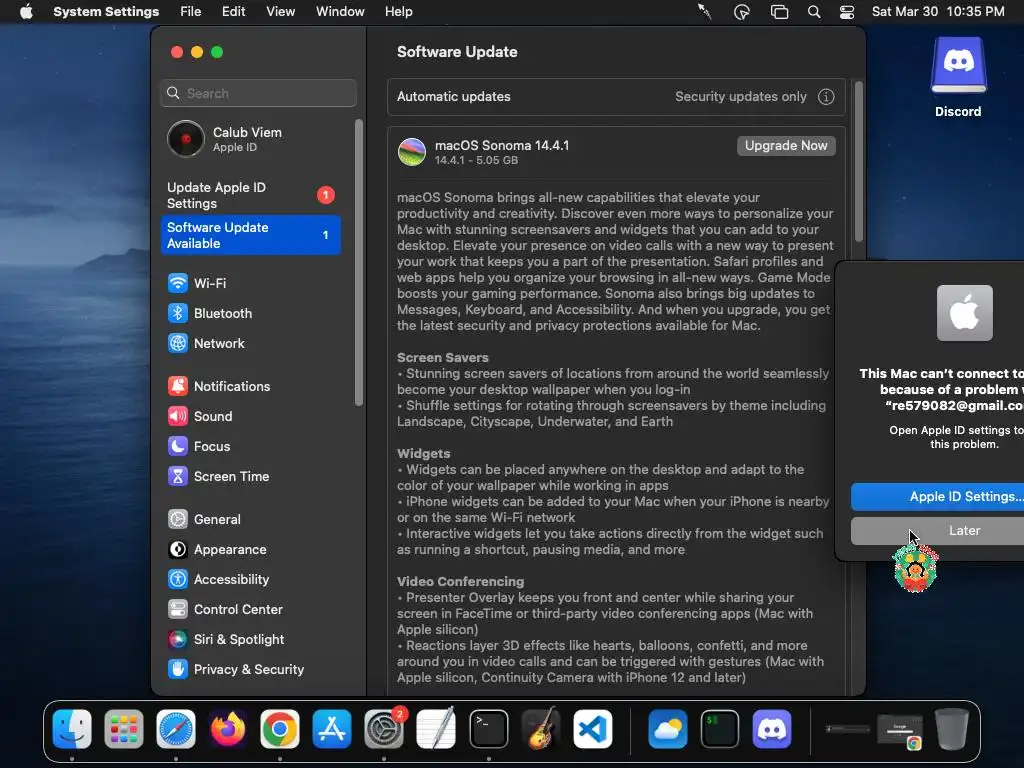Screen dimensions: 1024x768
Task: Launch Visual Studio Code from the Dock
Action: pos(593,729)
